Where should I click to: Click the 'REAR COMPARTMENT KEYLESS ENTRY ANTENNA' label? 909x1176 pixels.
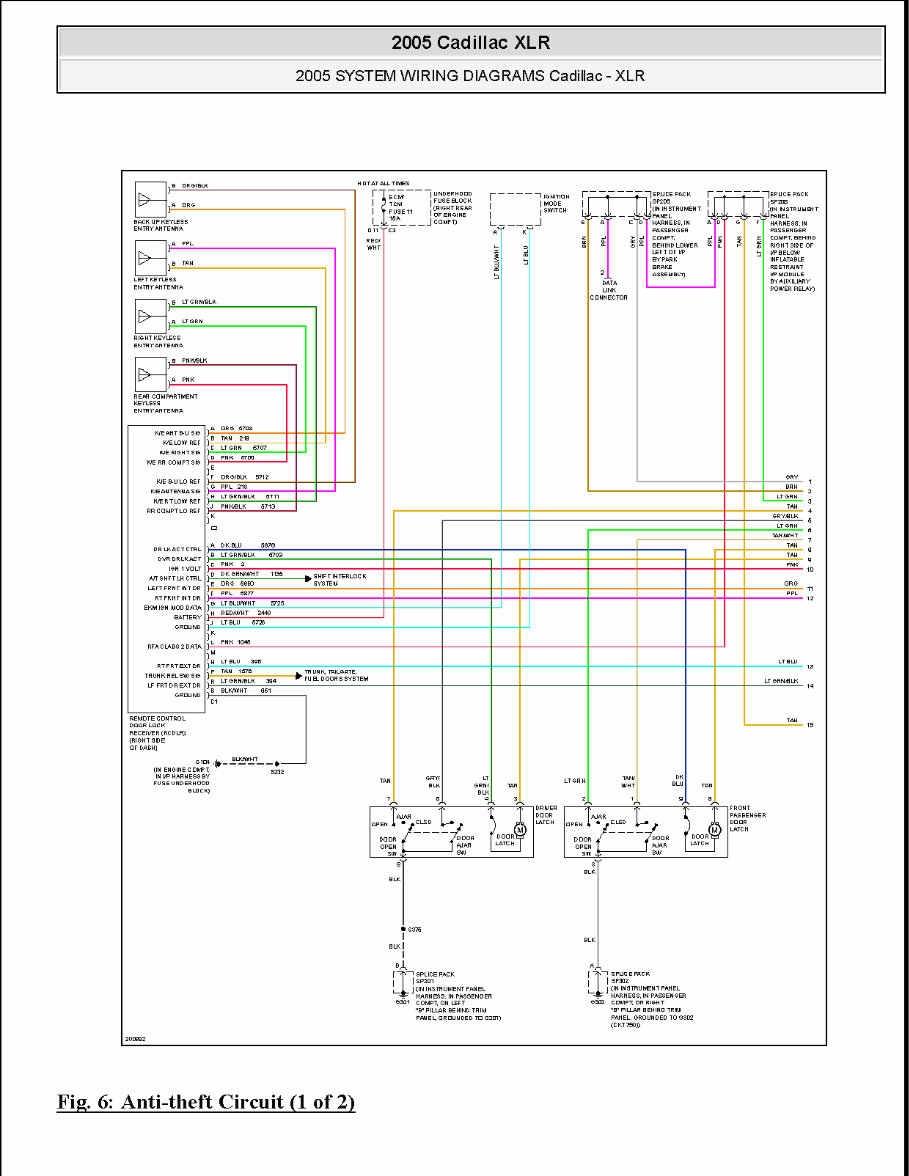click(x=165, y=404)
